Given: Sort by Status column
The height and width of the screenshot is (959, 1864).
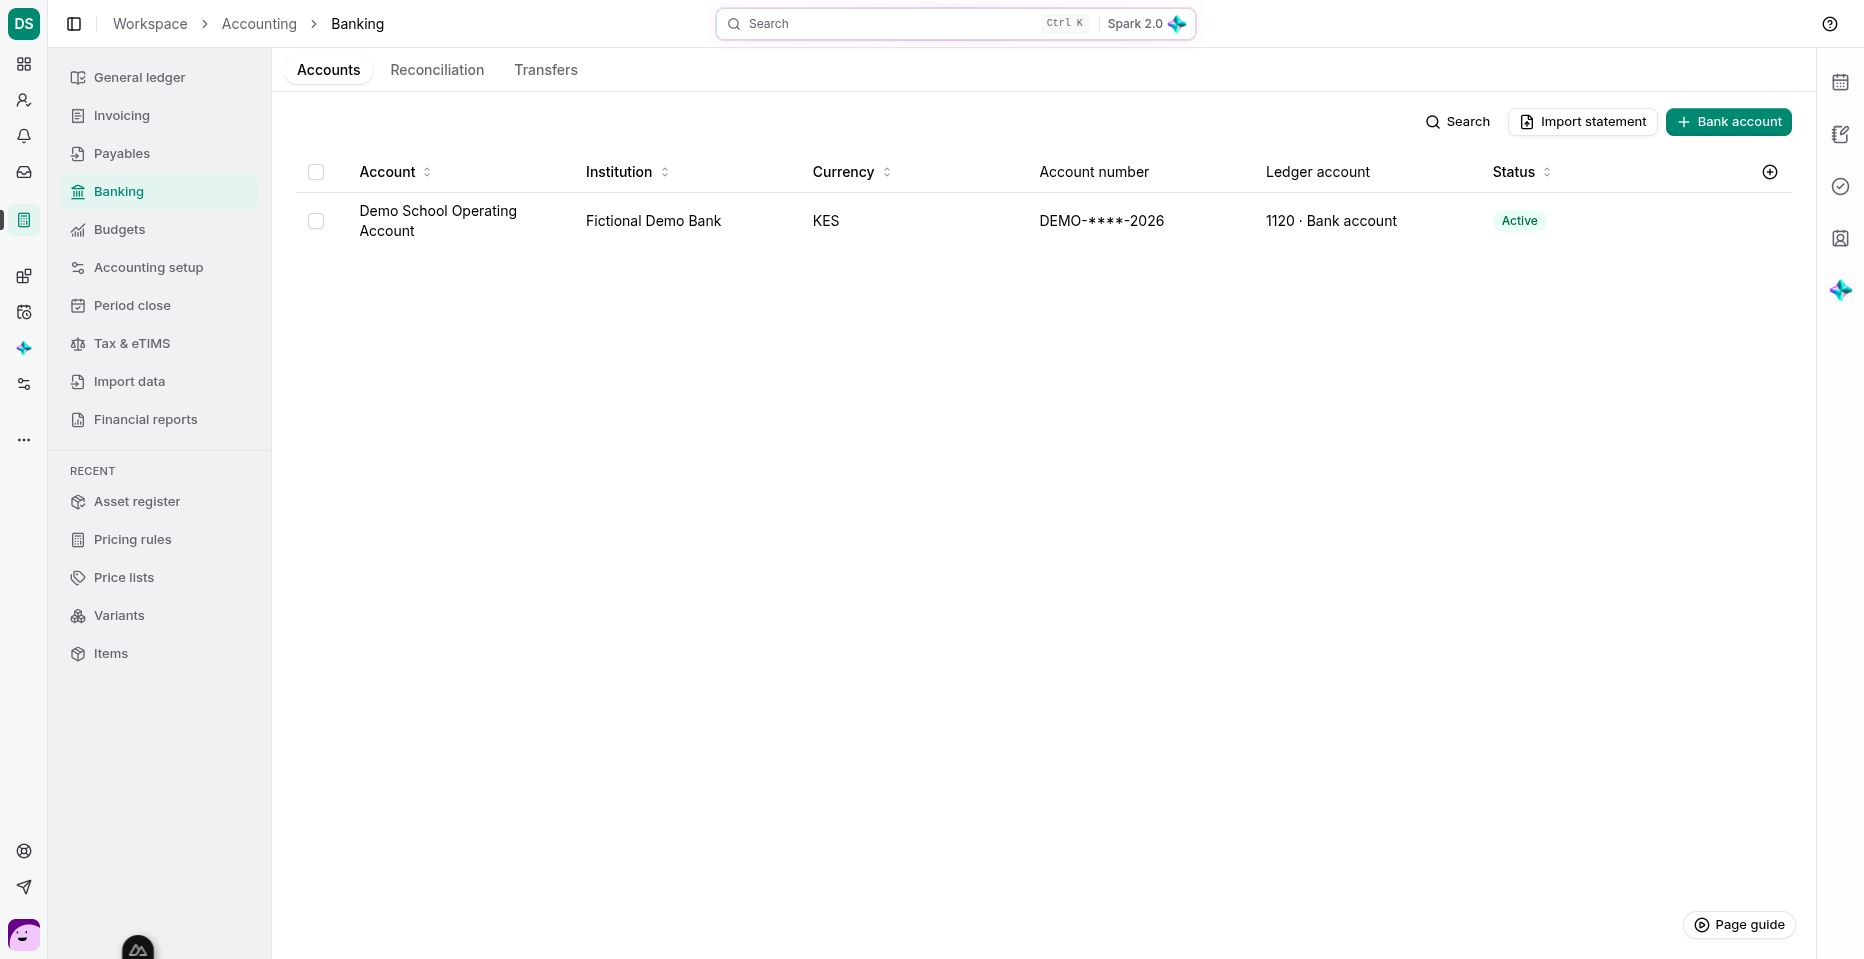Looking at the screenshot, I should pyautogui.click(x=1522, y=172).
